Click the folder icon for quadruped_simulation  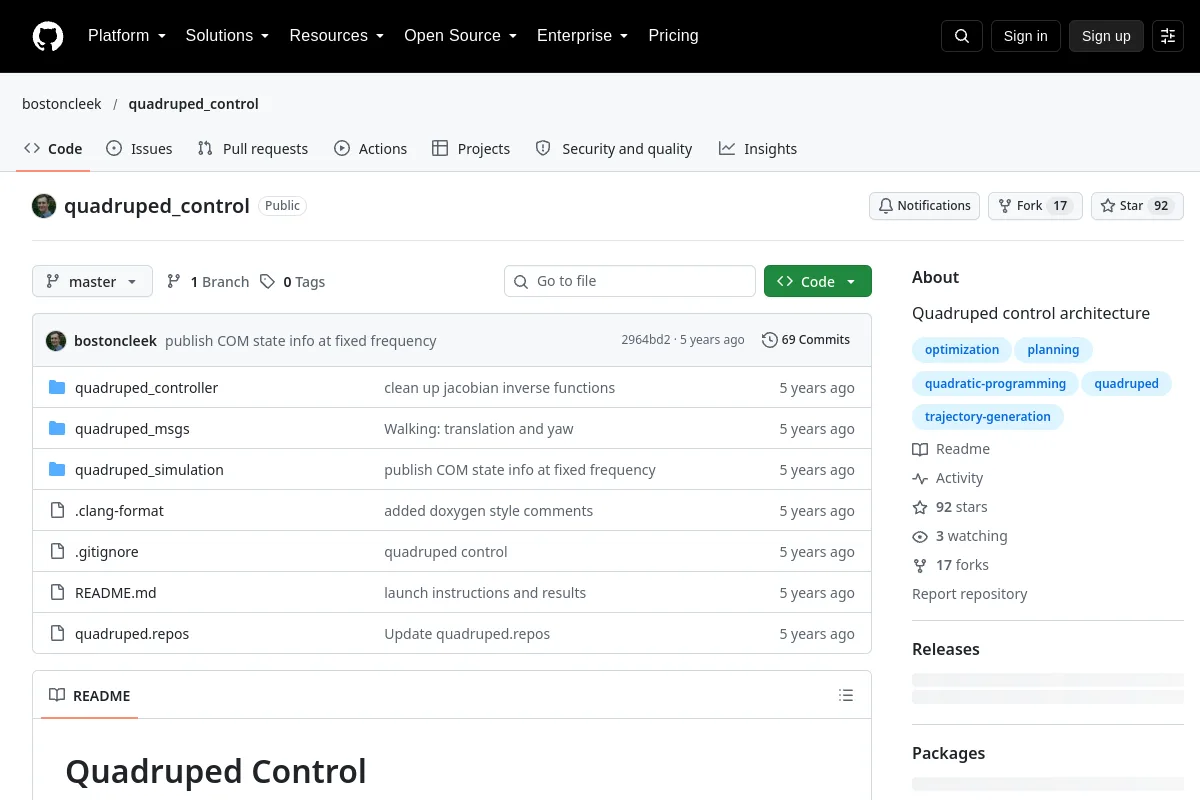(x=57, y=470)
